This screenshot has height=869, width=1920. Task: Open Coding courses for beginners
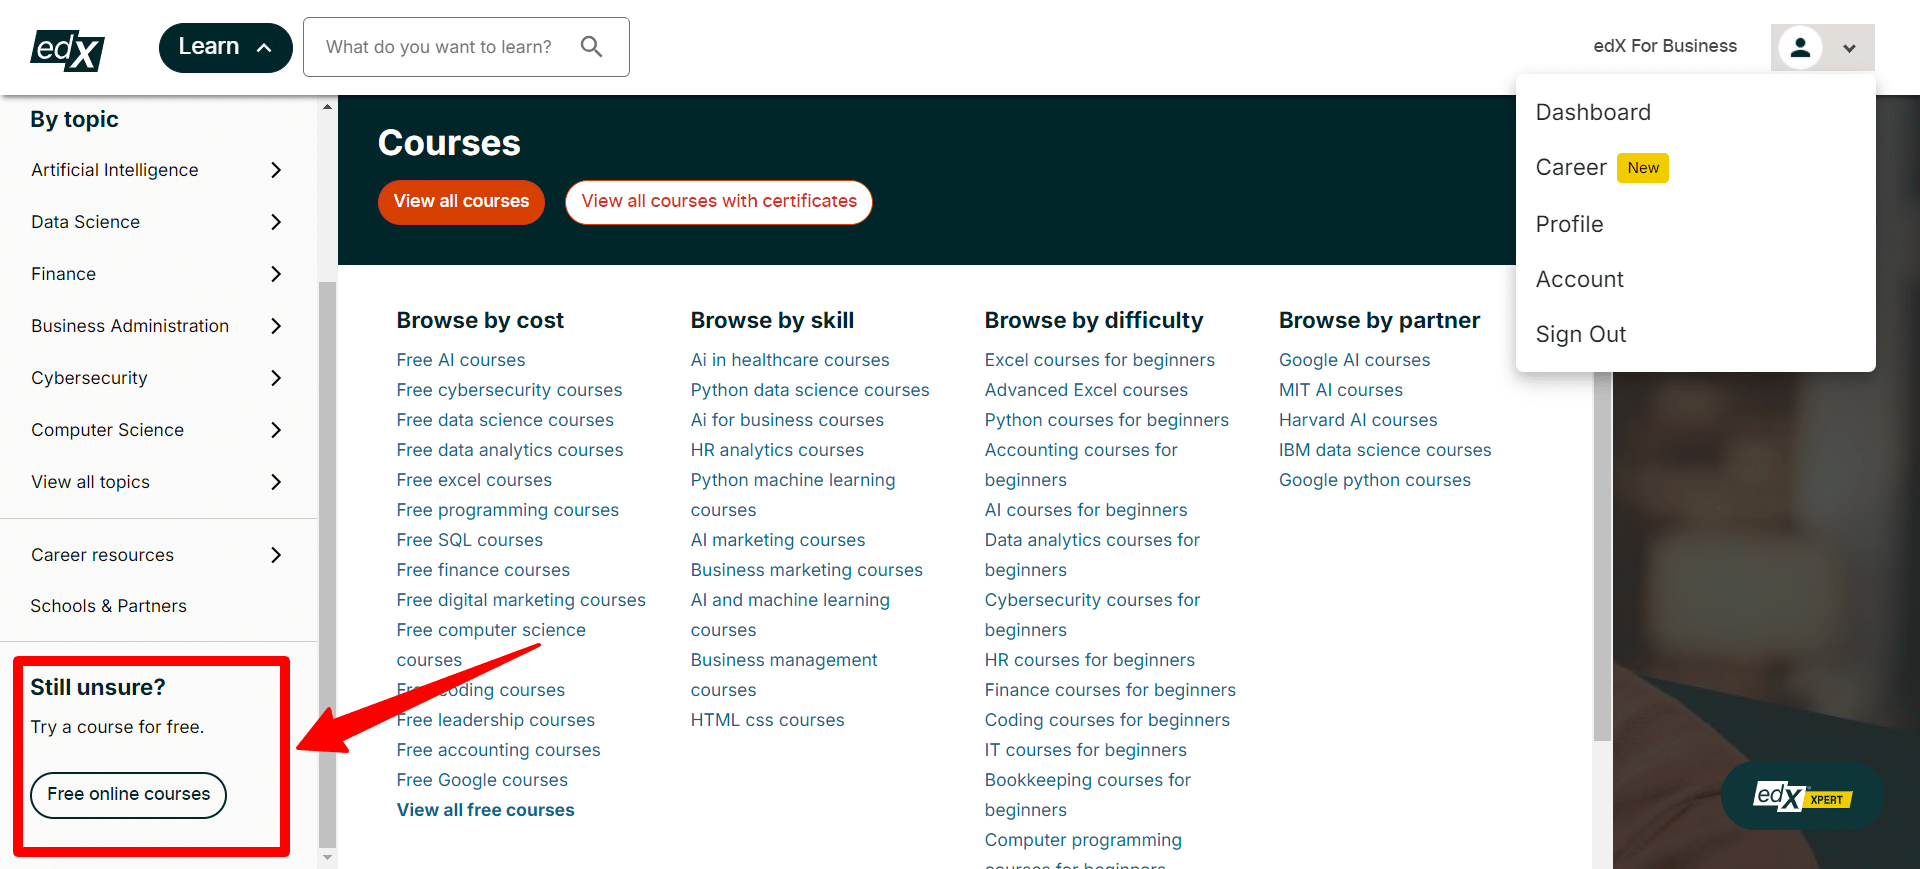point(1107,720)
